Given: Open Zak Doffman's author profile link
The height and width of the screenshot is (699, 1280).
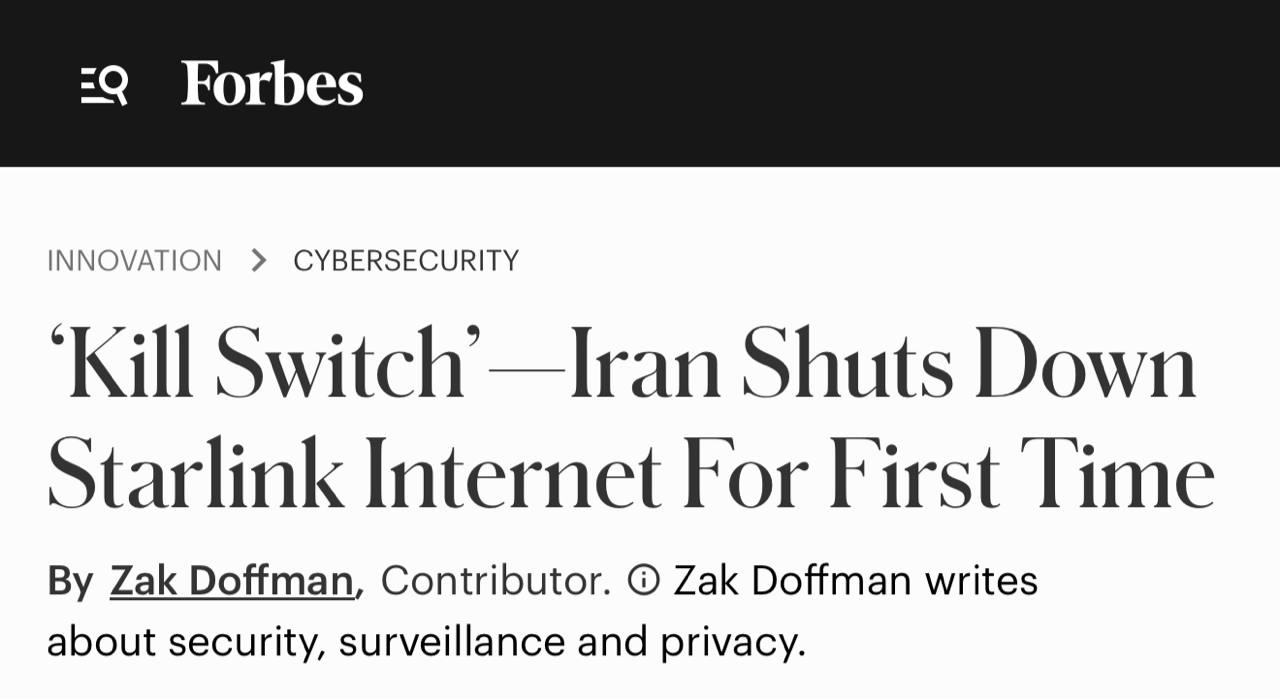Looking at the screenshot, I should 232,581.
